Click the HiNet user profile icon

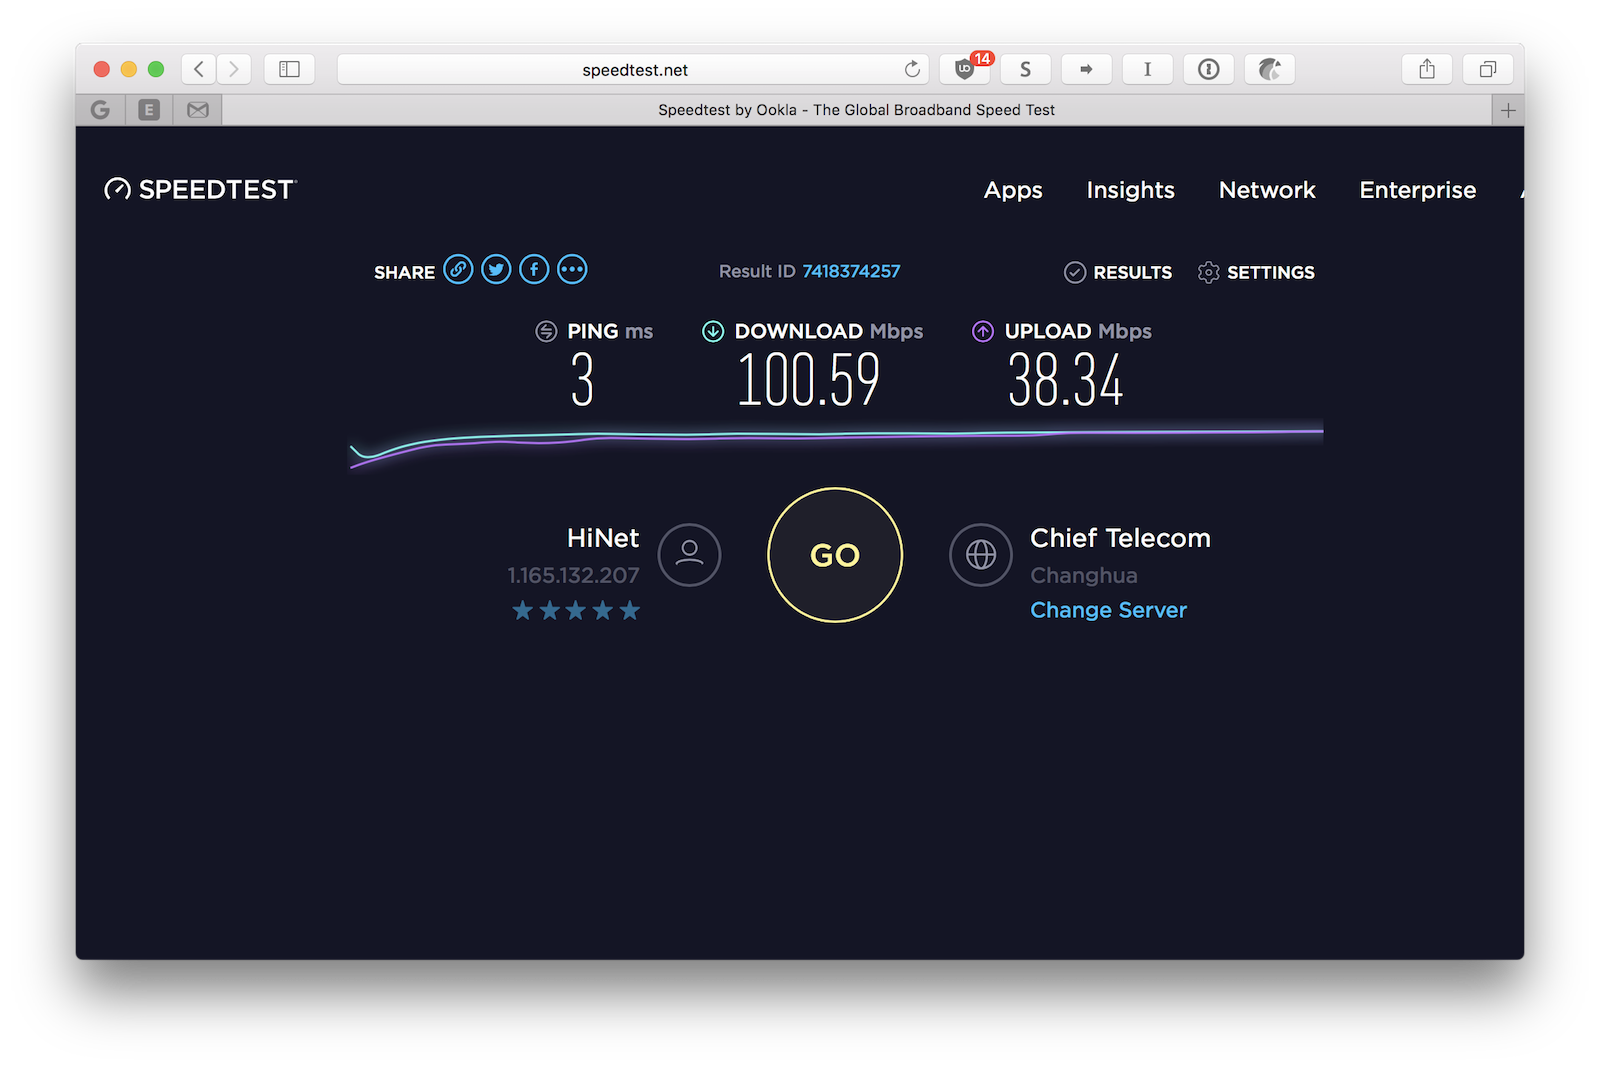(689, 555)
